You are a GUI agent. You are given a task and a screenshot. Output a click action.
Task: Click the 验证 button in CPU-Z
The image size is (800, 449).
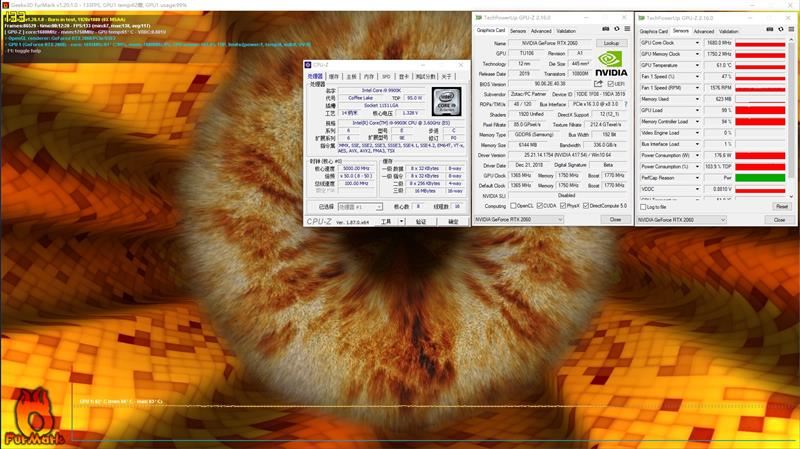pyautogui.click(x=420, y=221)
